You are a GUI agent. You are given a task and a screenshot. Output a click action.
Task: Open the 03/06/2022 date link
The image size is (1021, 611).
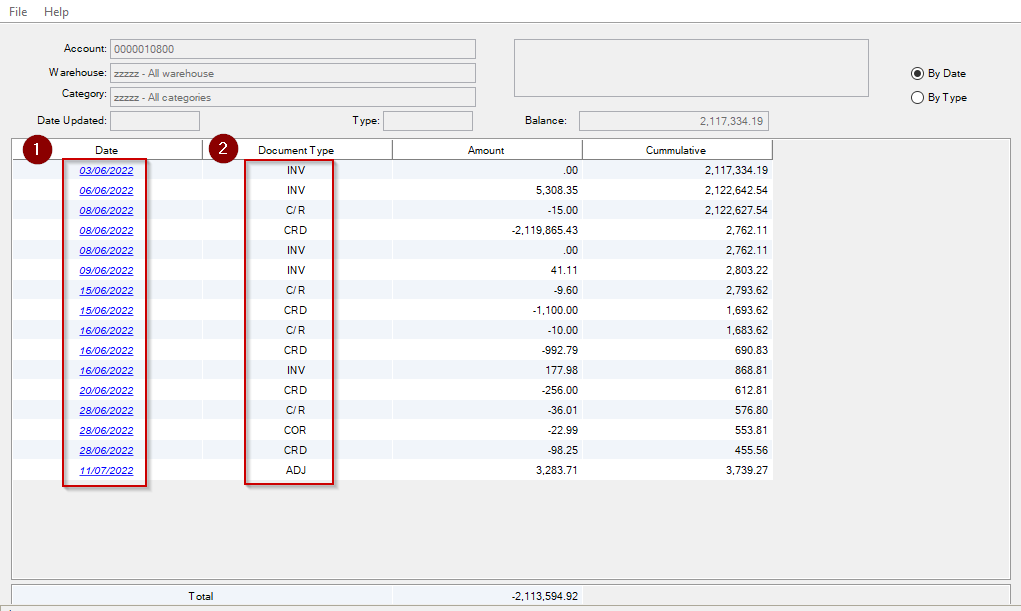pyautogui.click(x=106, y=171)
